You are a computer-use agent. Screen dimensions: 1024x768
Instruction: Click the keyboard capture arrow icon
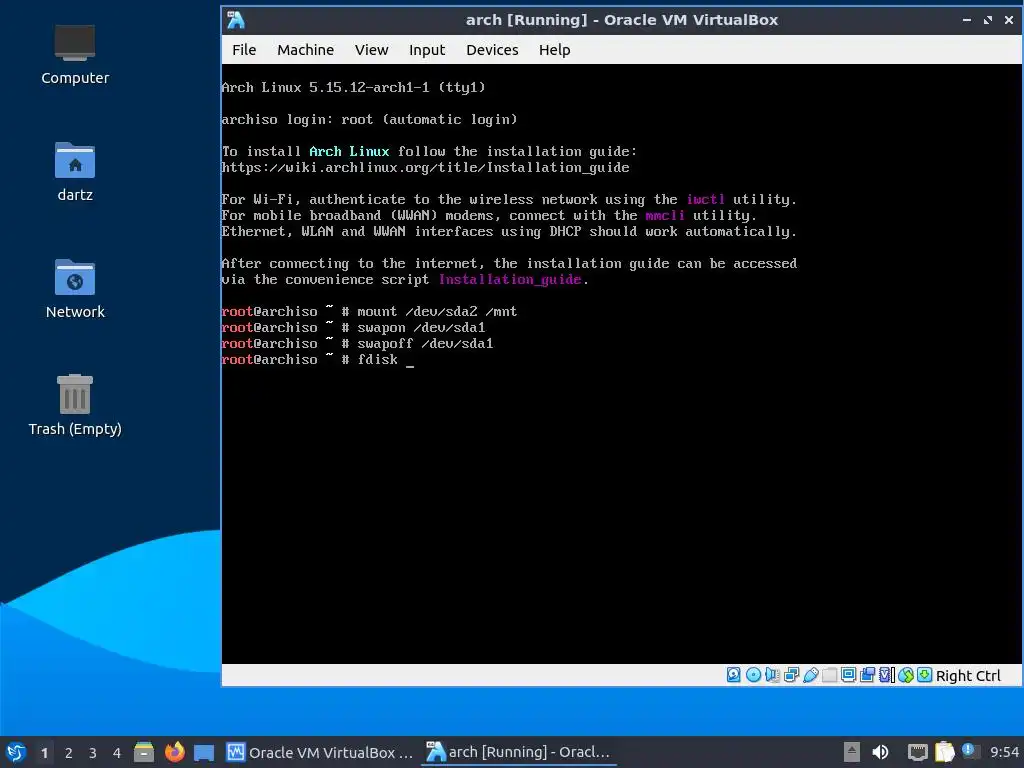[x=925, y=675]
